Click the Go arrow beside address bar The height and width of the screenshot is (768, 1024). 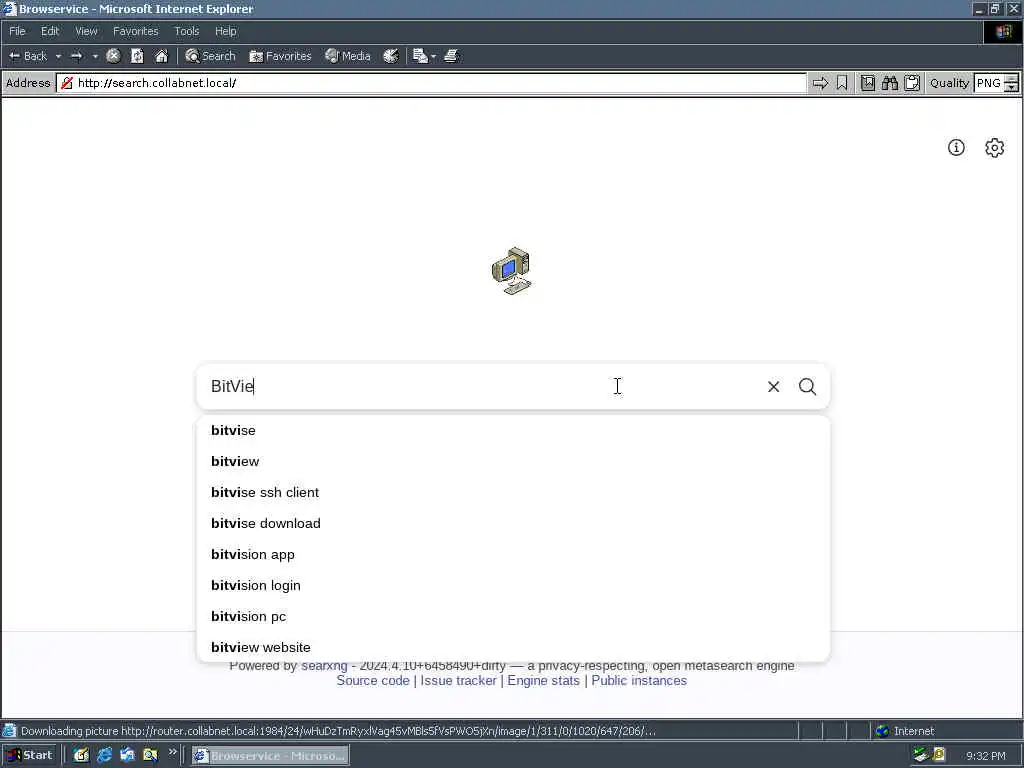pyautogui.click(x=820, y=83)
